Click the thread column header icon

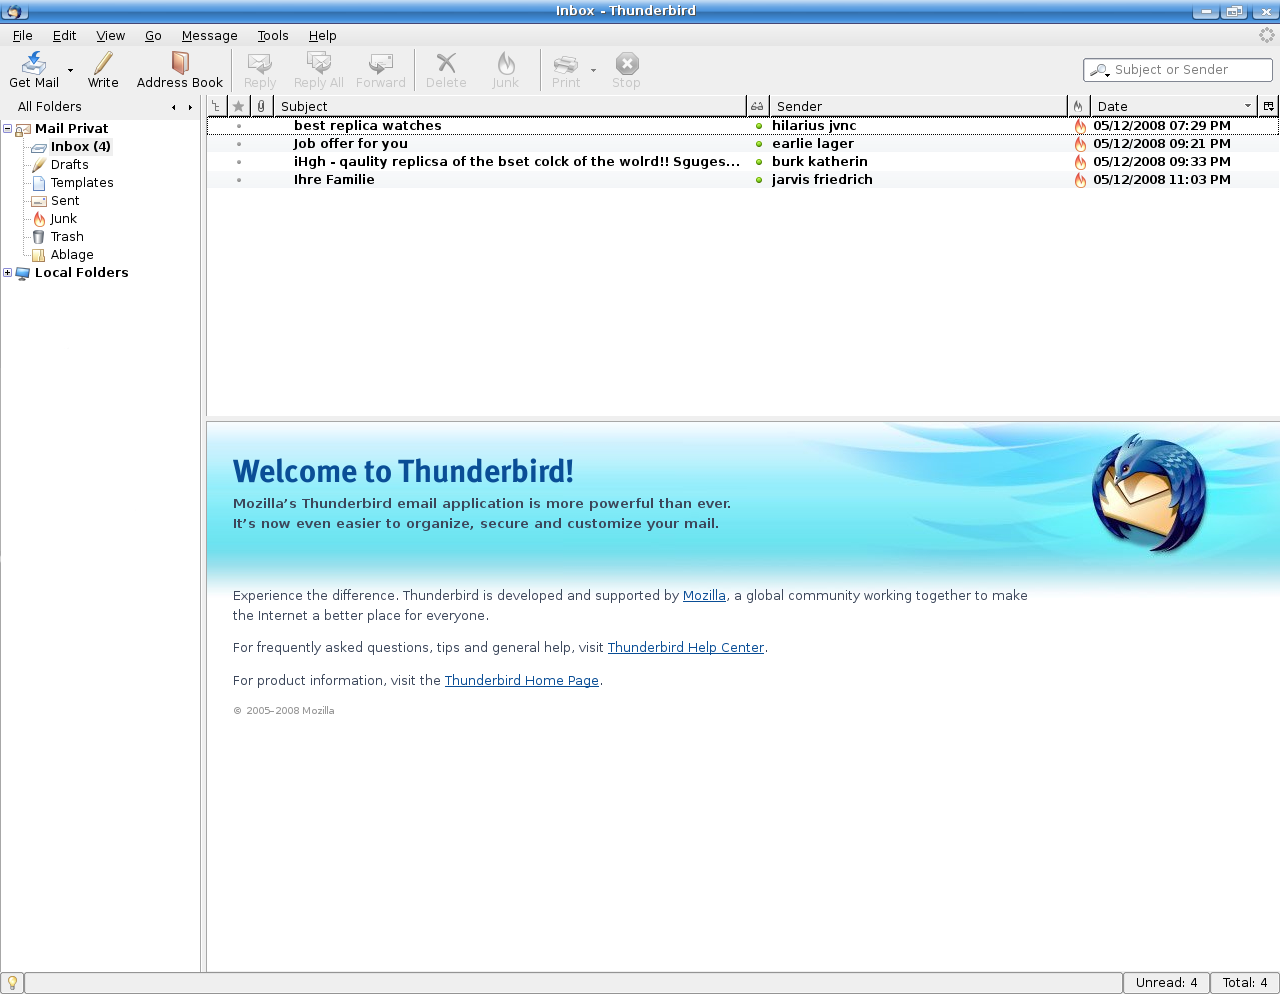pyautogui.click(x=216, y=106)
